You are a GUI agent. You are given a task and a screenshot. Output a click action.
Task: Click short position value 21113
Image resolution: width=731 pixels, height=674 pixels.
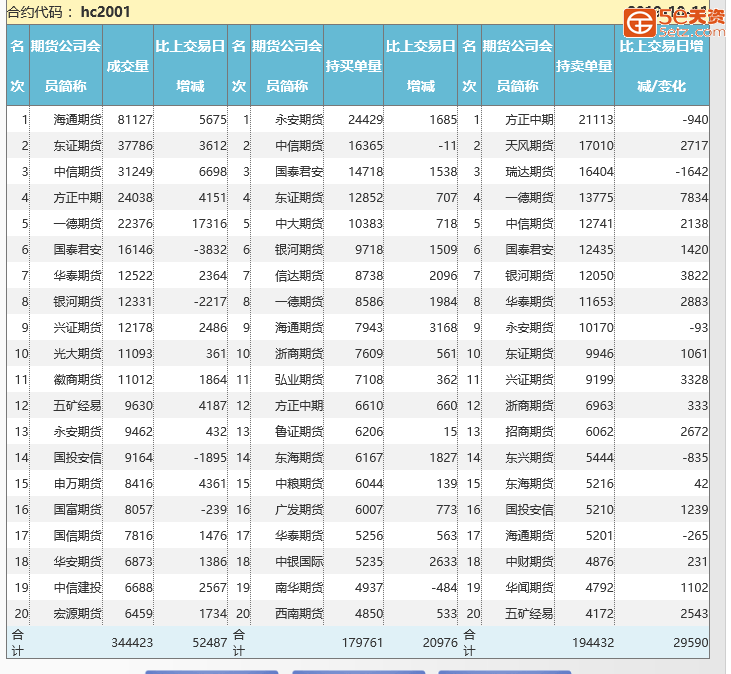click(x=596, y=120)
